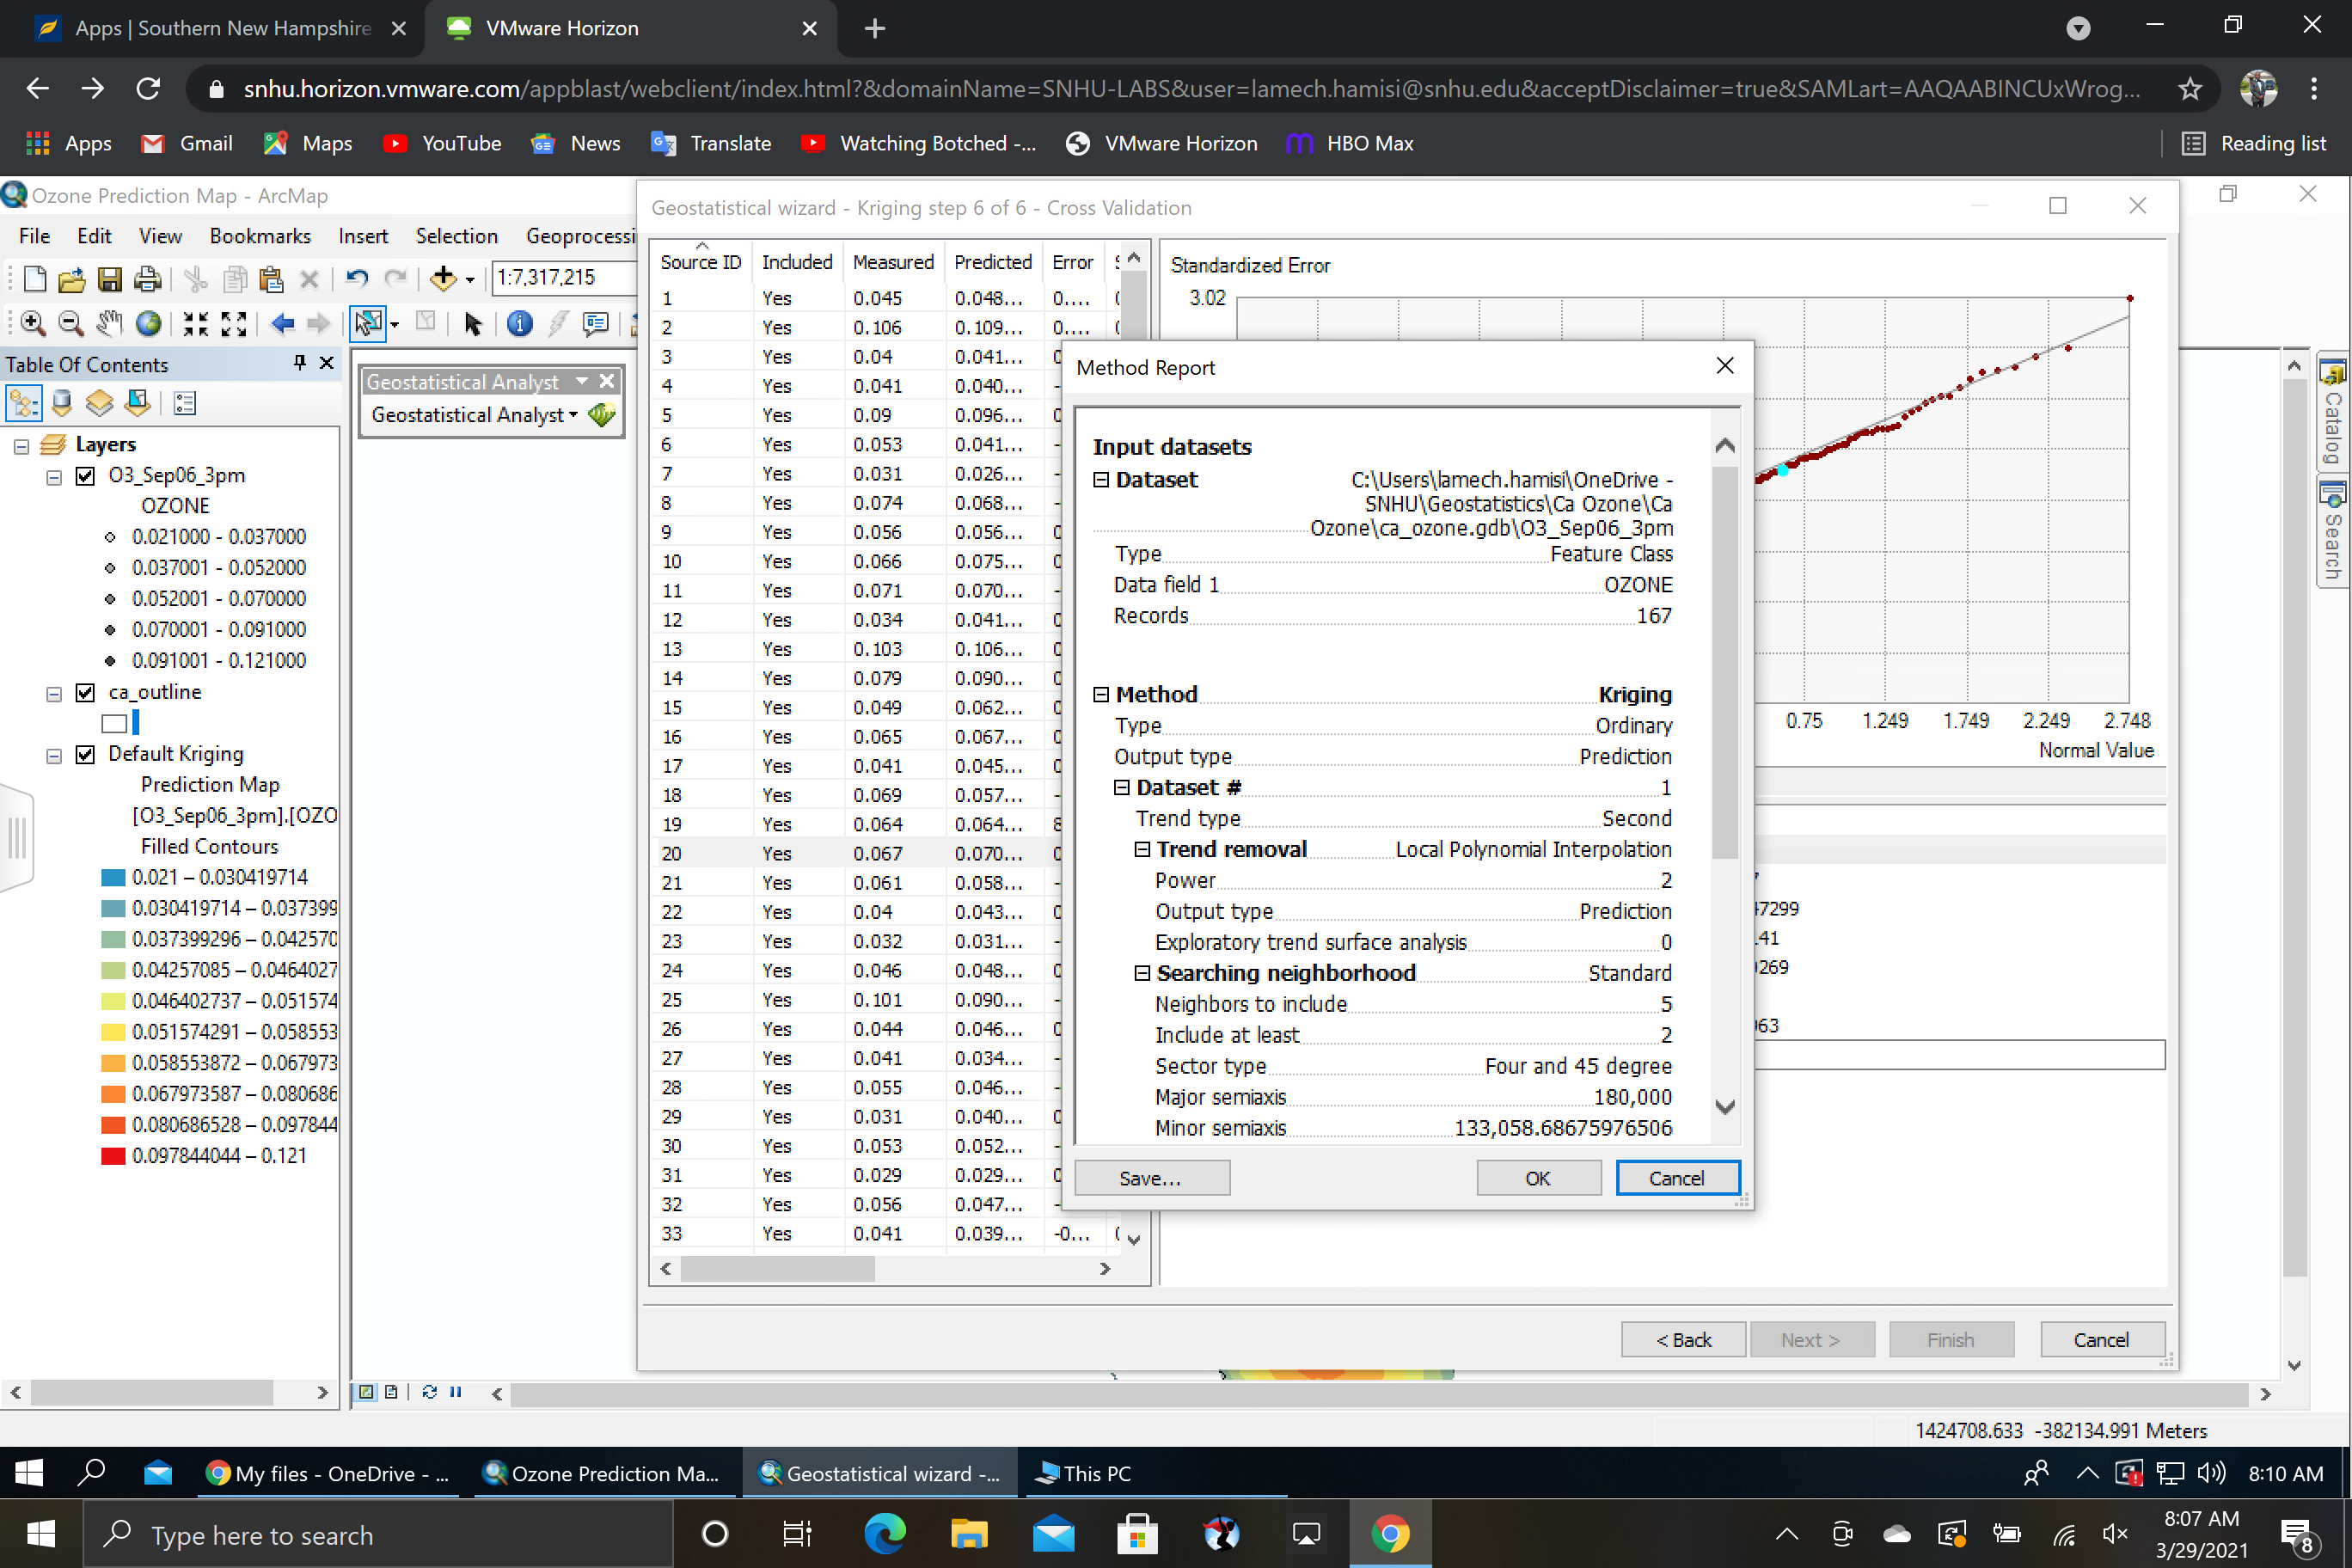The height and width of the screenshot is (1568, 2352).
Task: Sort table by the Measured column header
Action: [893, 262]
